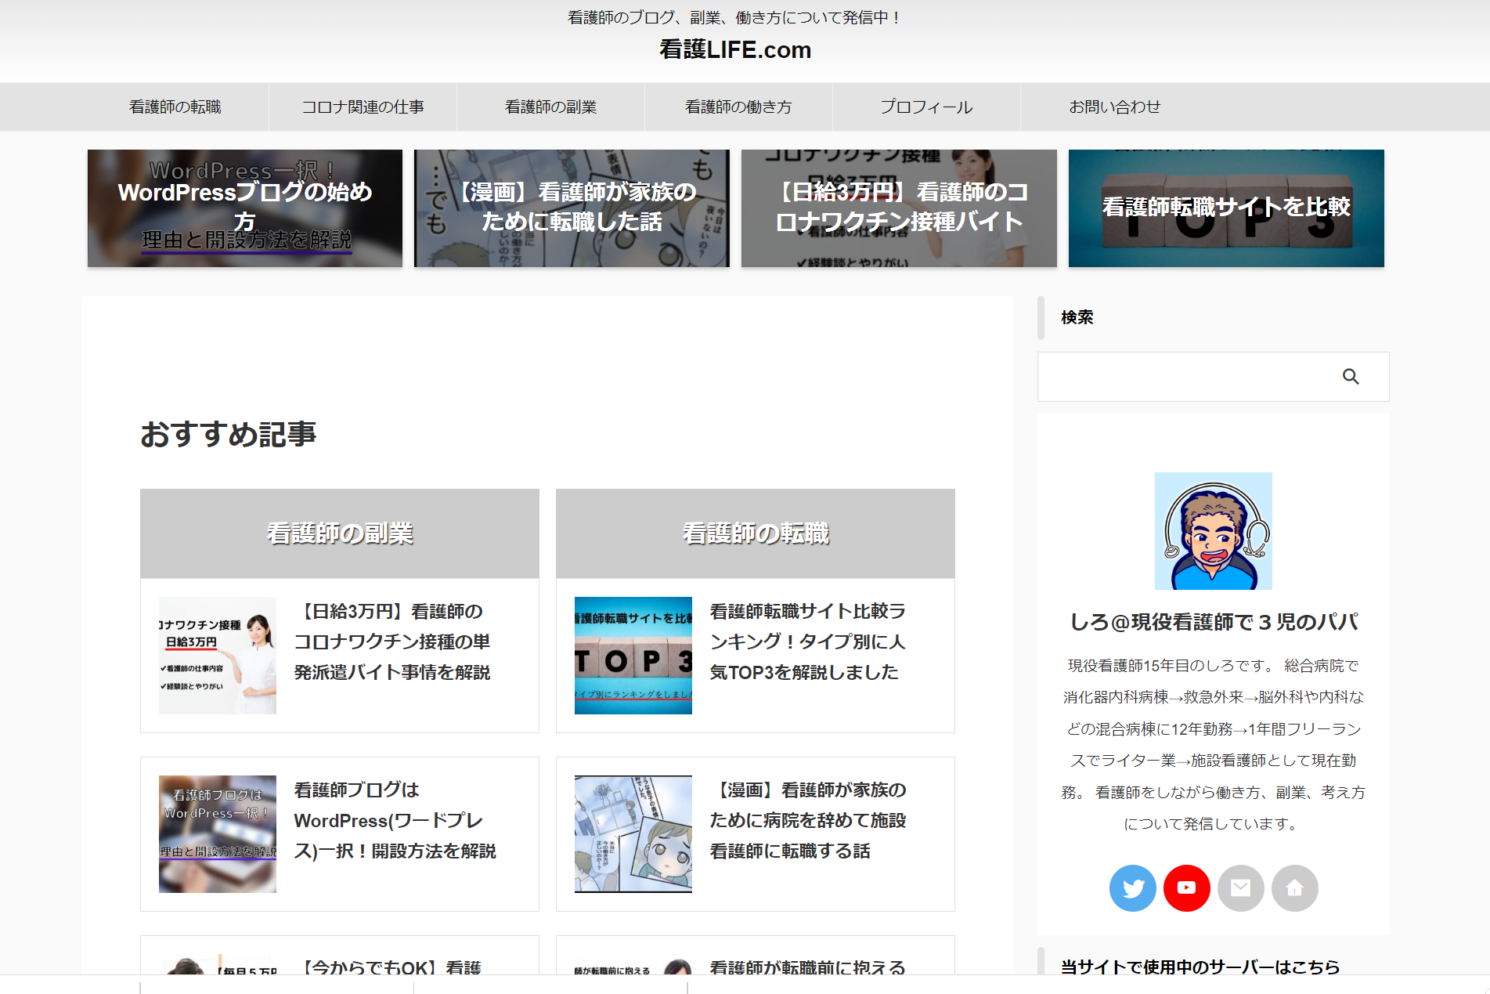Click the WordPress一択 article thumbnail
Viewport: 1490px width, 994px height.
click(x=217, y=834)
